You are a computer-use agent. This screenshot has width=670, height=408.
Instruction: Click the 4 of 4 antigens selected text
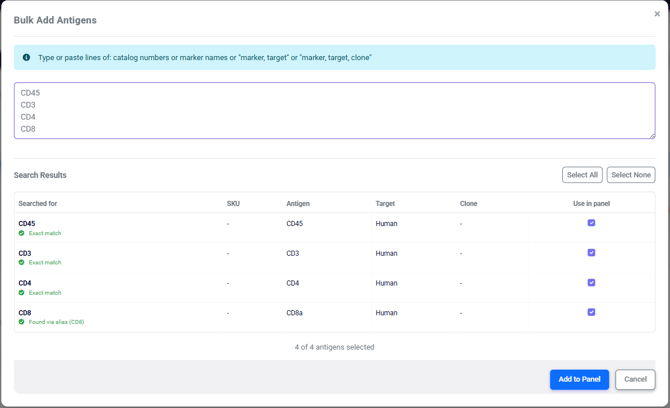point(334,347)
